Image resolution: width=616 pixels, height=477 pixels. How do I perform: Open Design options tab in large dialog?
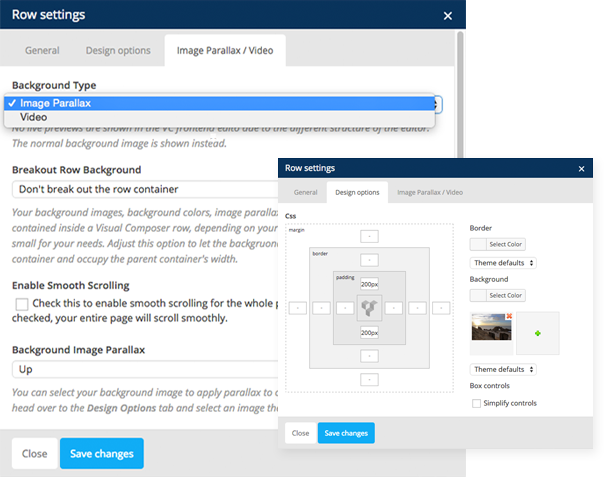(118, 50)
